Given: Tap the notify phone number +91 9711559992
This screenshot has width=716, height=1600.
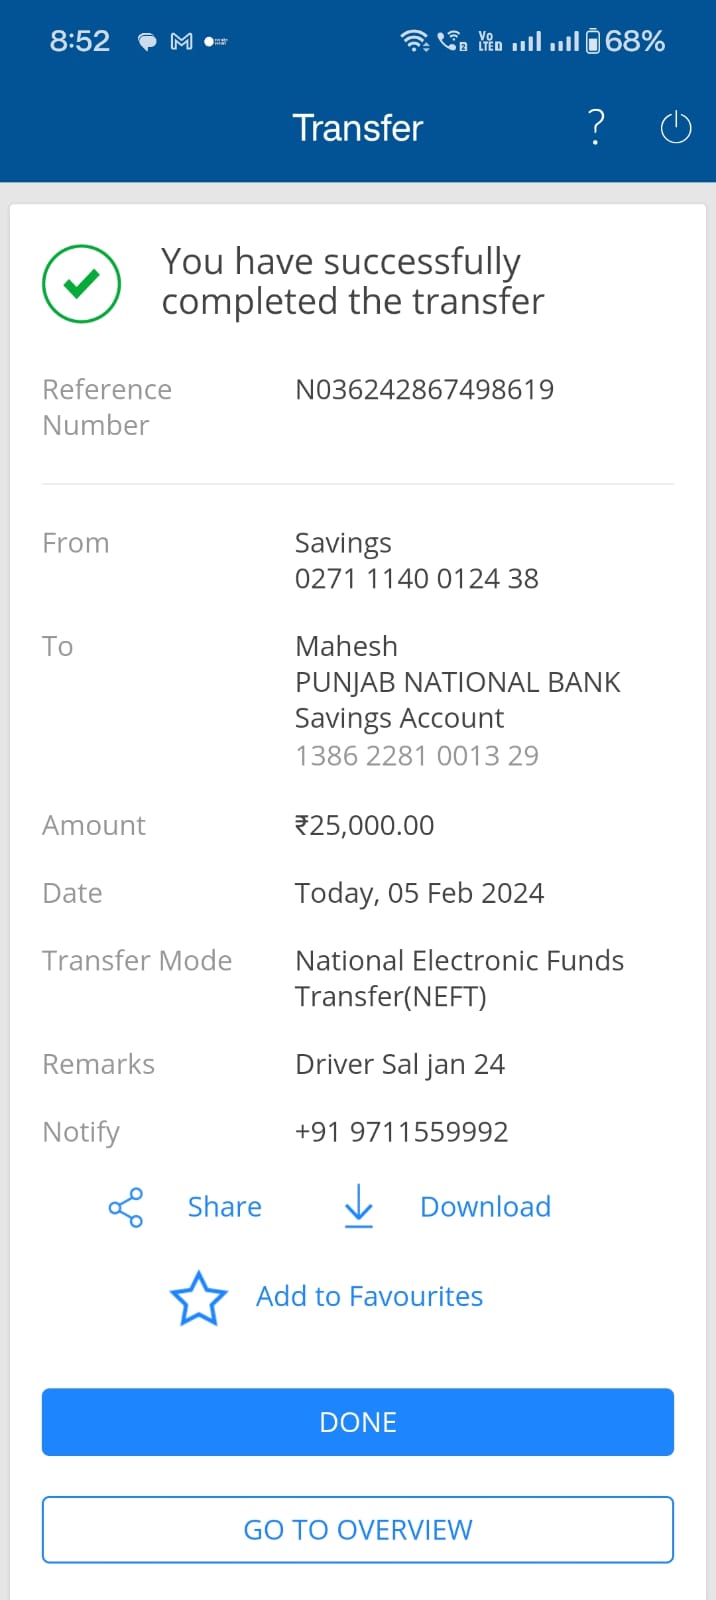Looking at the screenshot, I should (401, 1131).
